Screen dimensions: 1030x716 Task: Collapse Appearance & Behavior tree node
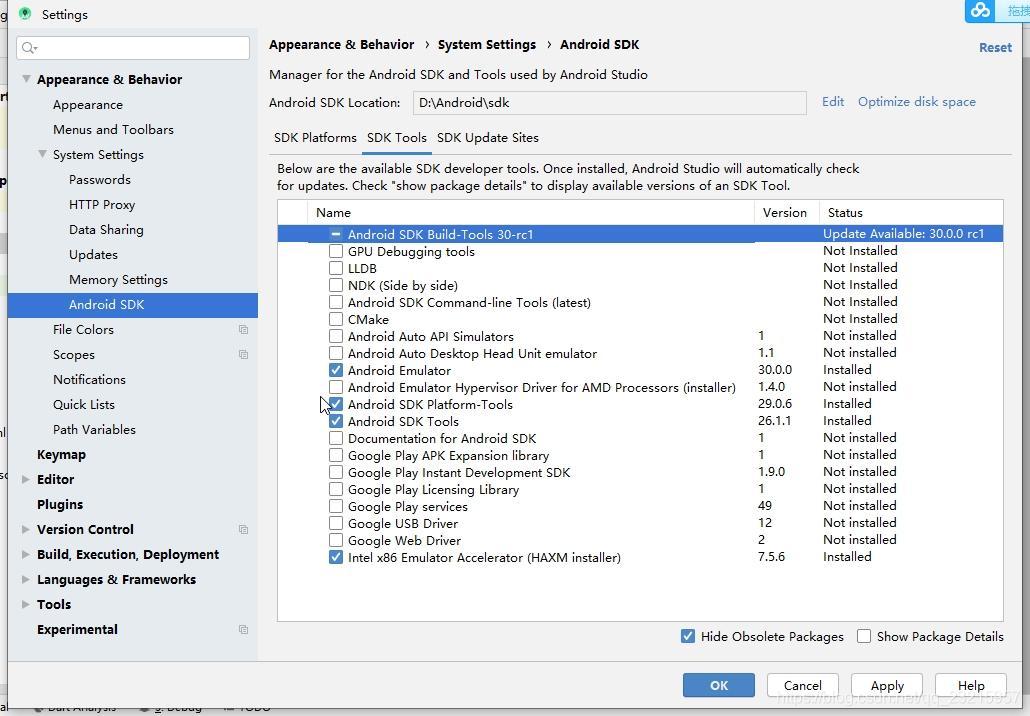26,79
